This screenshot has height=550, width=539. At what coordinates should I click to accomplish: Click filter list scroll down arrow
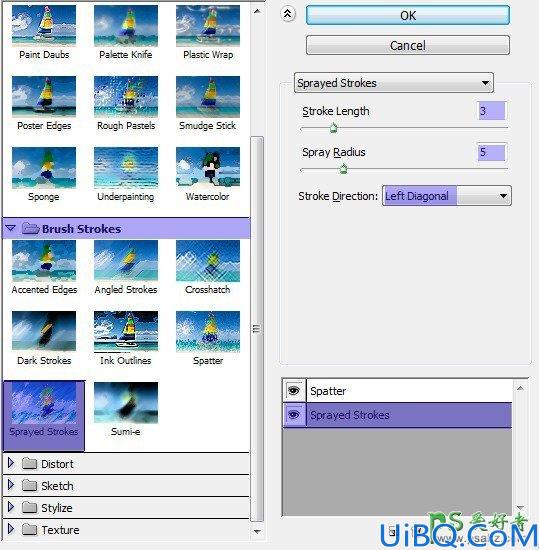click(x=257, y=532)
